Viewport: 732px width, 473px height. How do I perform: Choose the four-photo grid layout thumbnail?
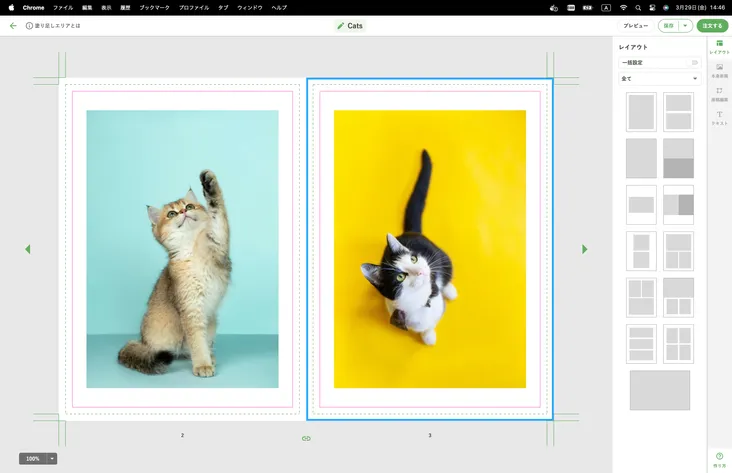click(678, 343)
